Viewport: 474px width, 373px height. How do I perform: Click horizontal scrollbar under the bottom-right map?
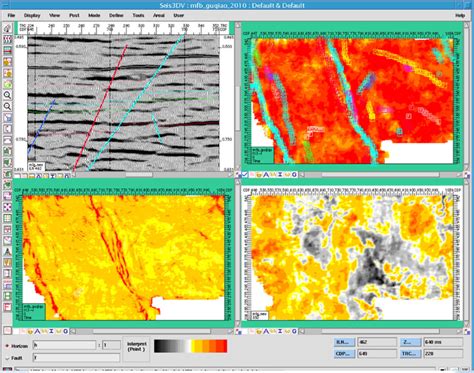coord(380,331)
